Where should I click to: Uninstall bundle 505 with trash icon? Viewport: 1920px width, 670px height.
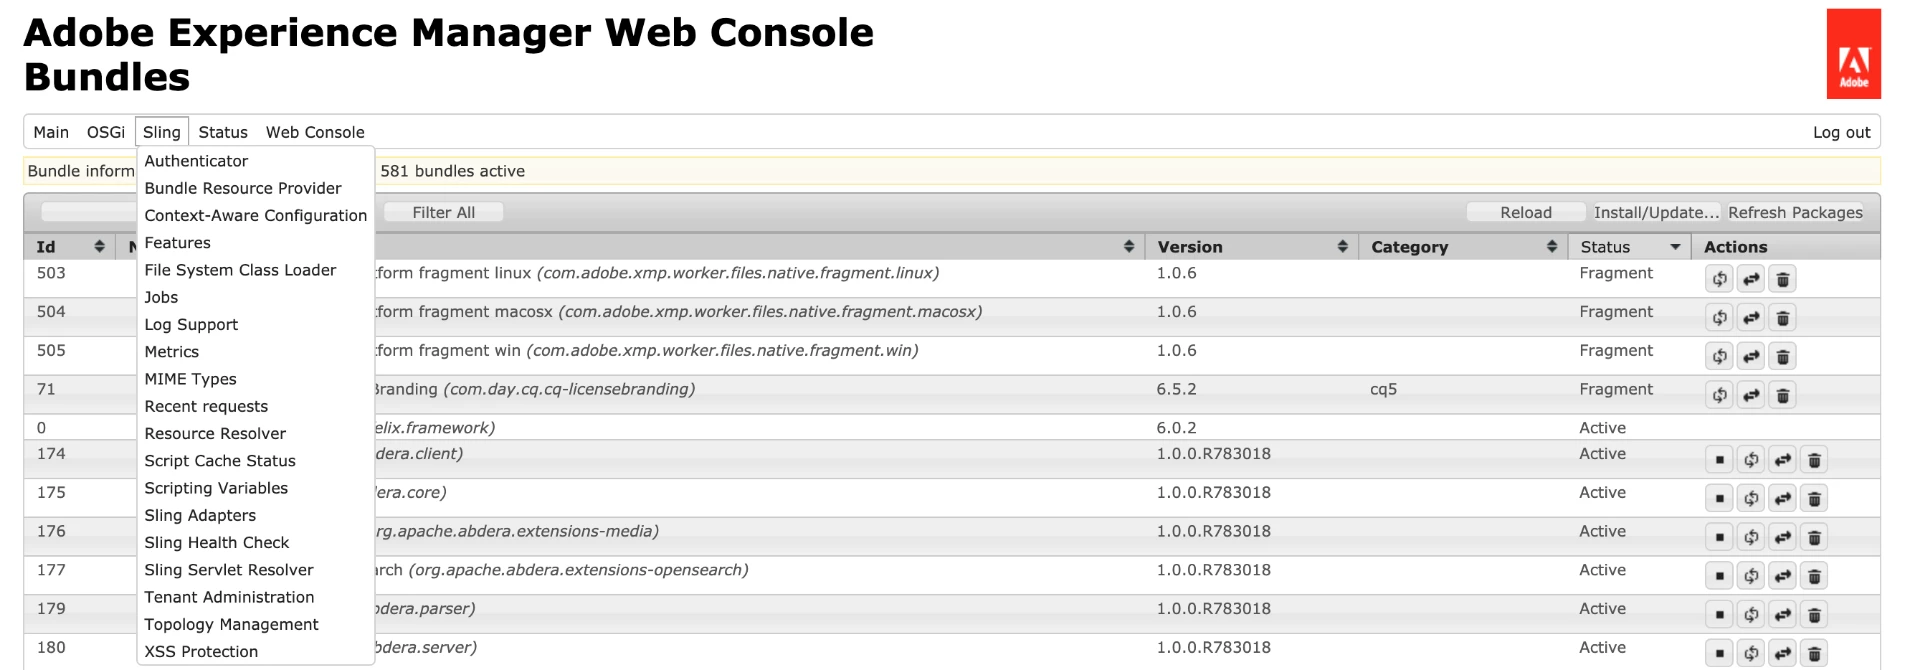point(1783,356)
